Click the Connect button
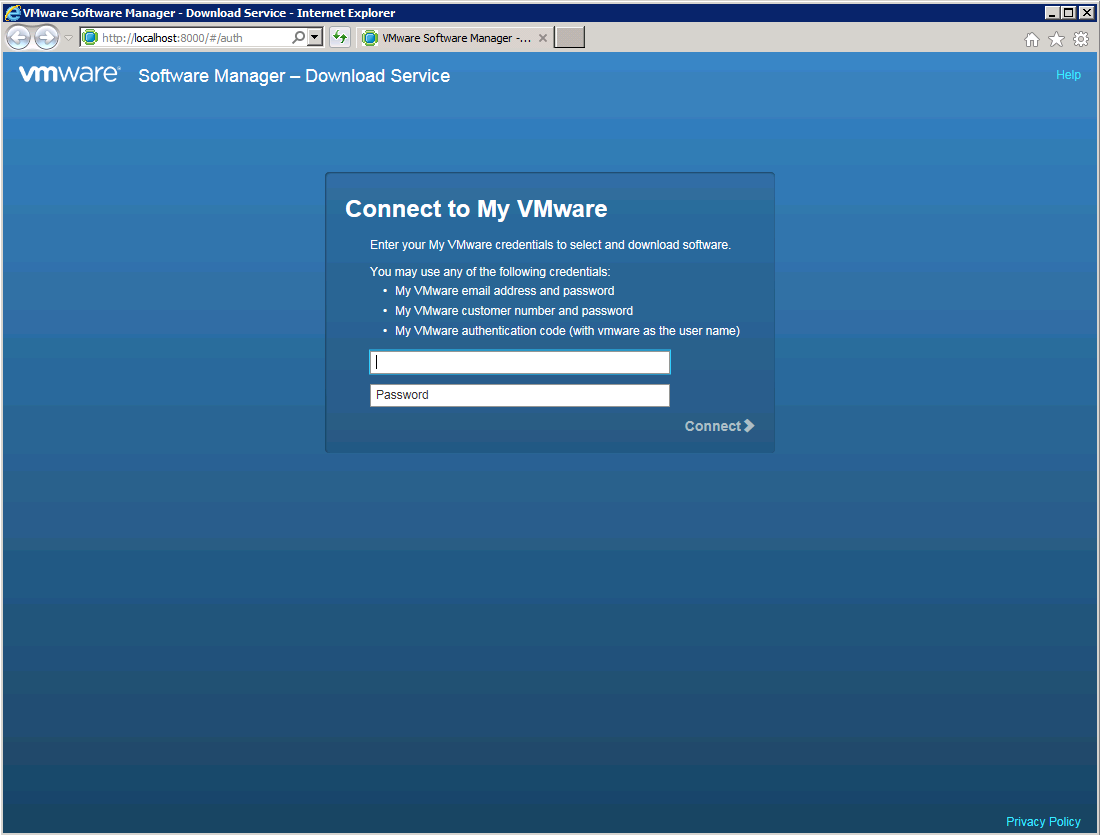The height and width of the screenshot is (835, 1100). (x=719, y=426)
